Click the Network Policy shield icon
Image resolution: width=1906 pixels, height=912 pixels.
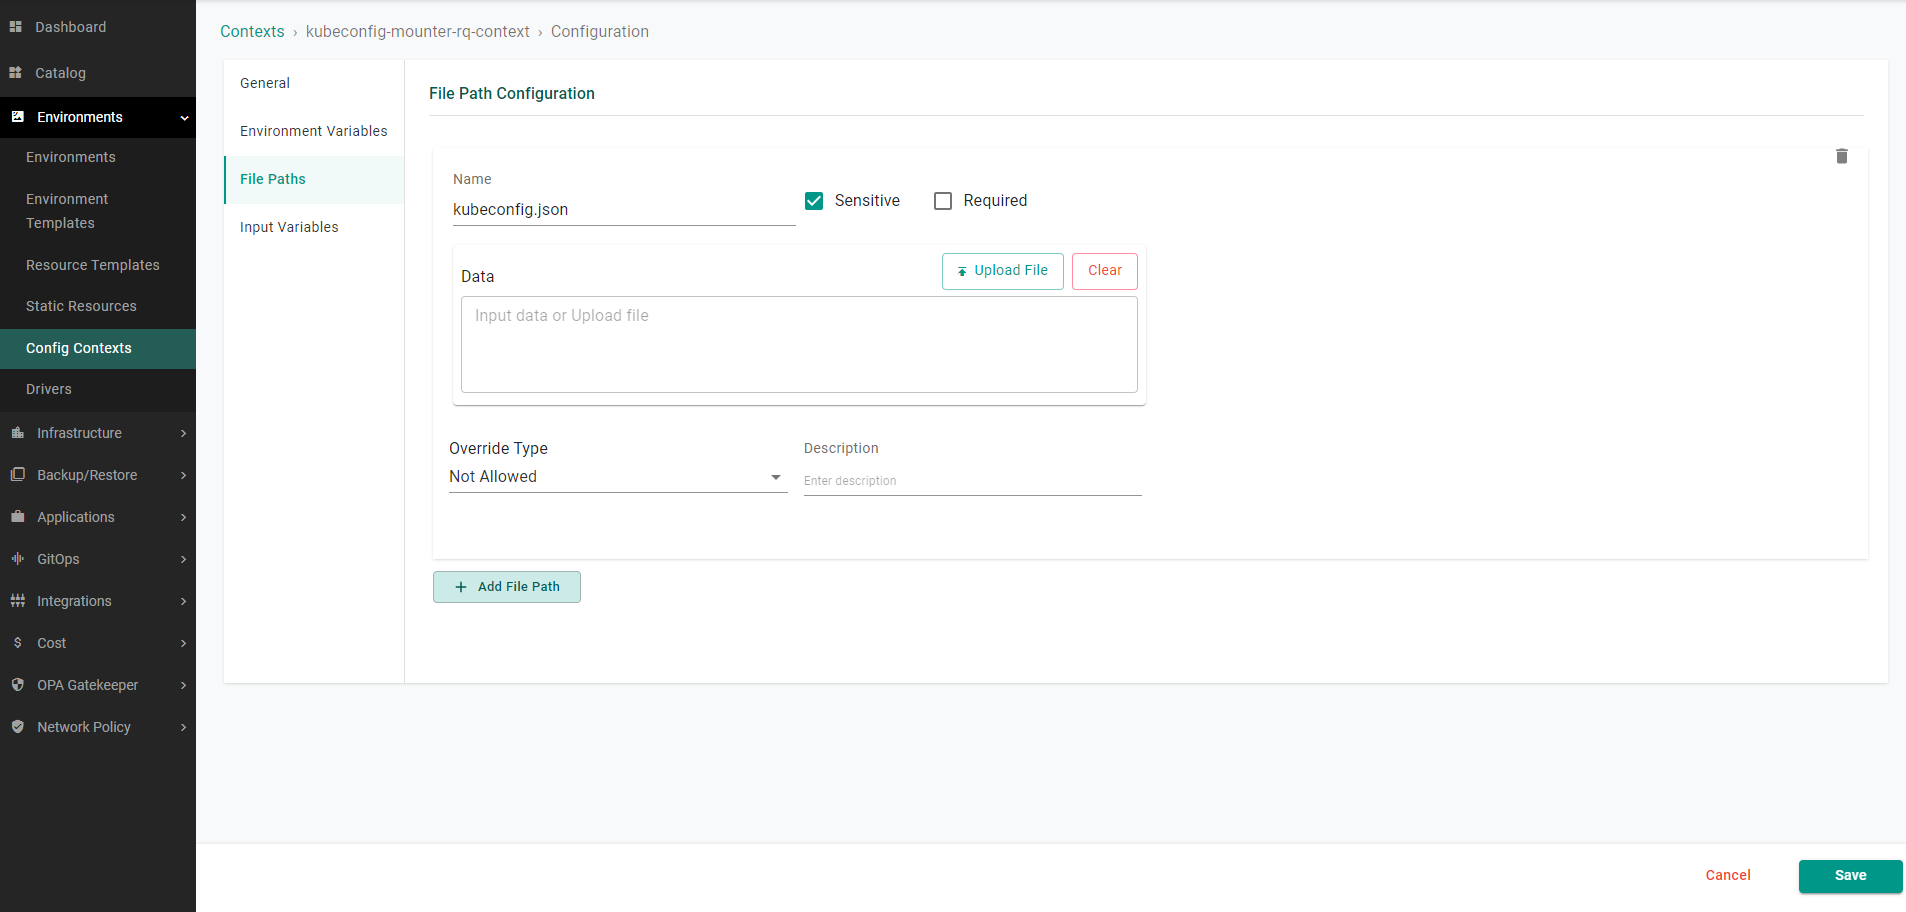click(17, 727)
